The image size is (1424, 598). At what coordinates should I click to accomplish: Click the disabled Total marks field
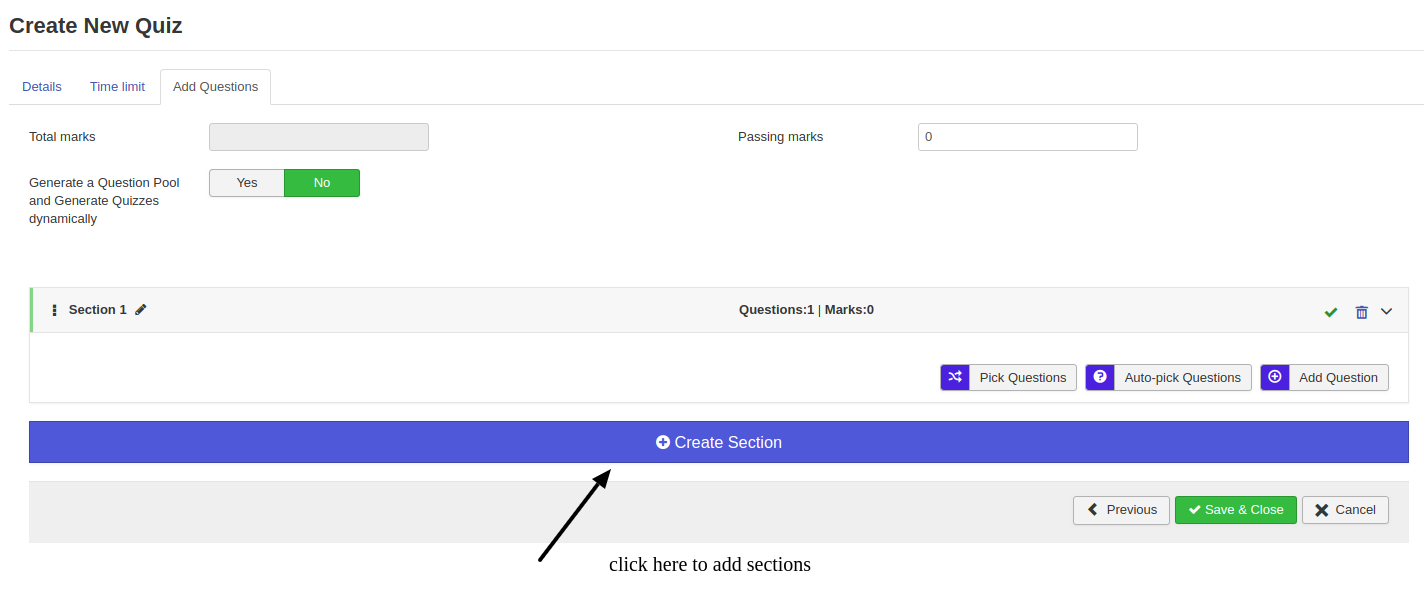[318, 137]
